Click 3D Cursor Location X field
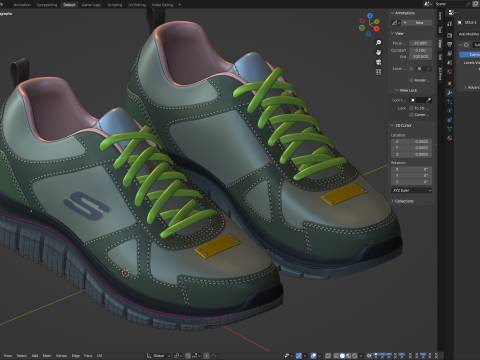Screen dimensions: 480x360 click(412, 141)
